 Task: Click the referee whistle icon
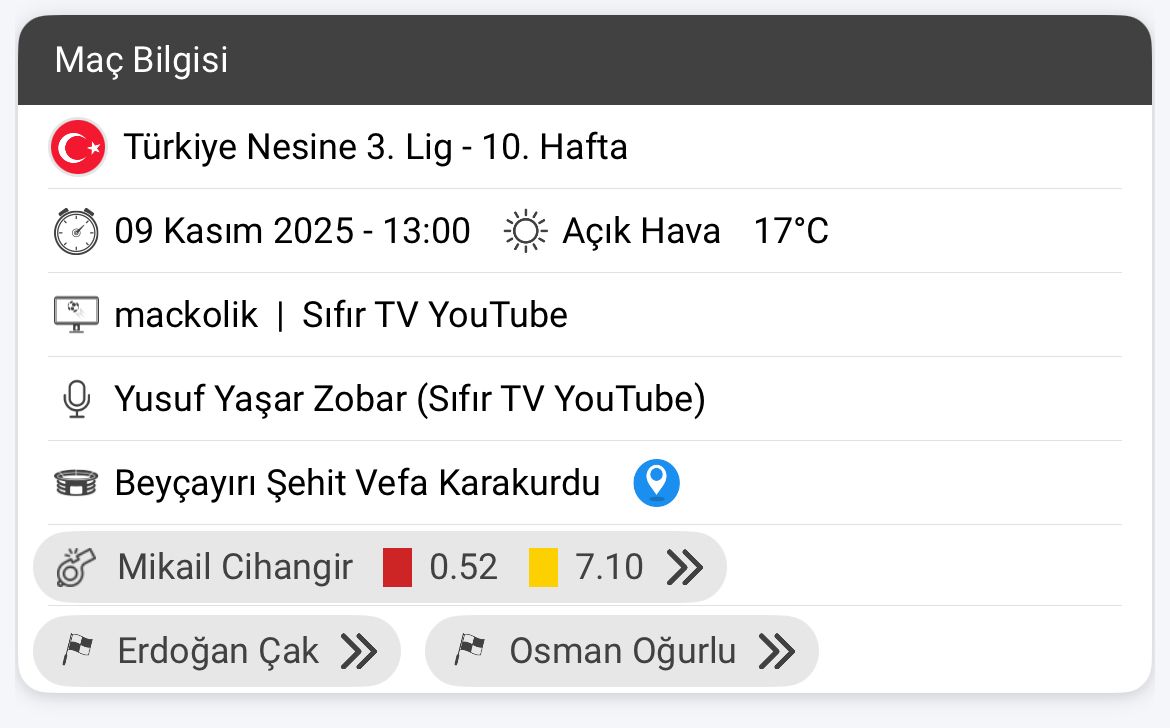pyautogui.click(x=76, y=568)
